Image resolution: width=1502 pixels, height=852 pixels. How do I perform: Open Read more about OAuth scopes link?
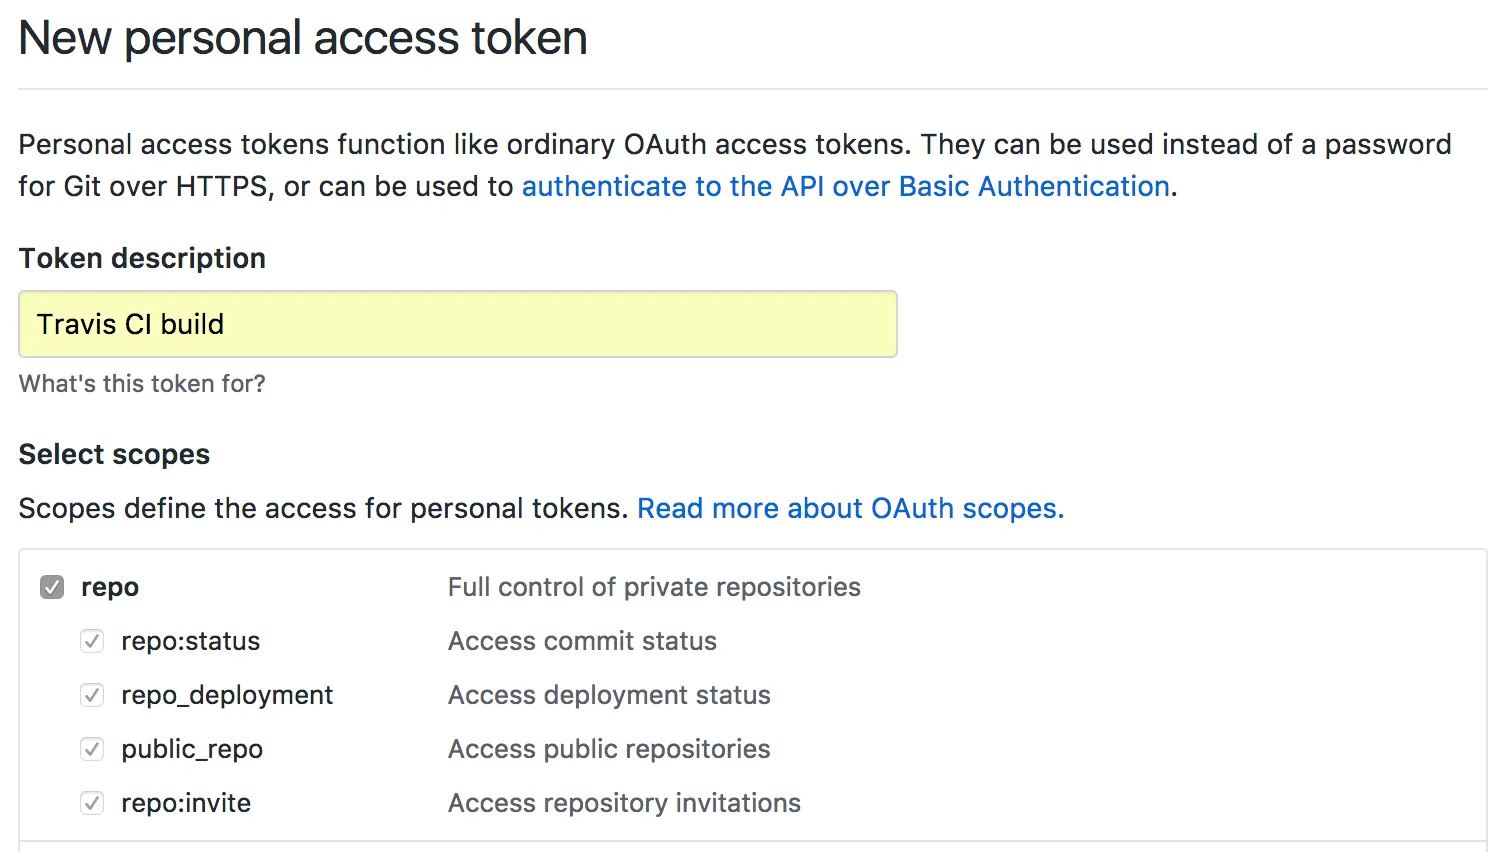(x=850, y=508)
